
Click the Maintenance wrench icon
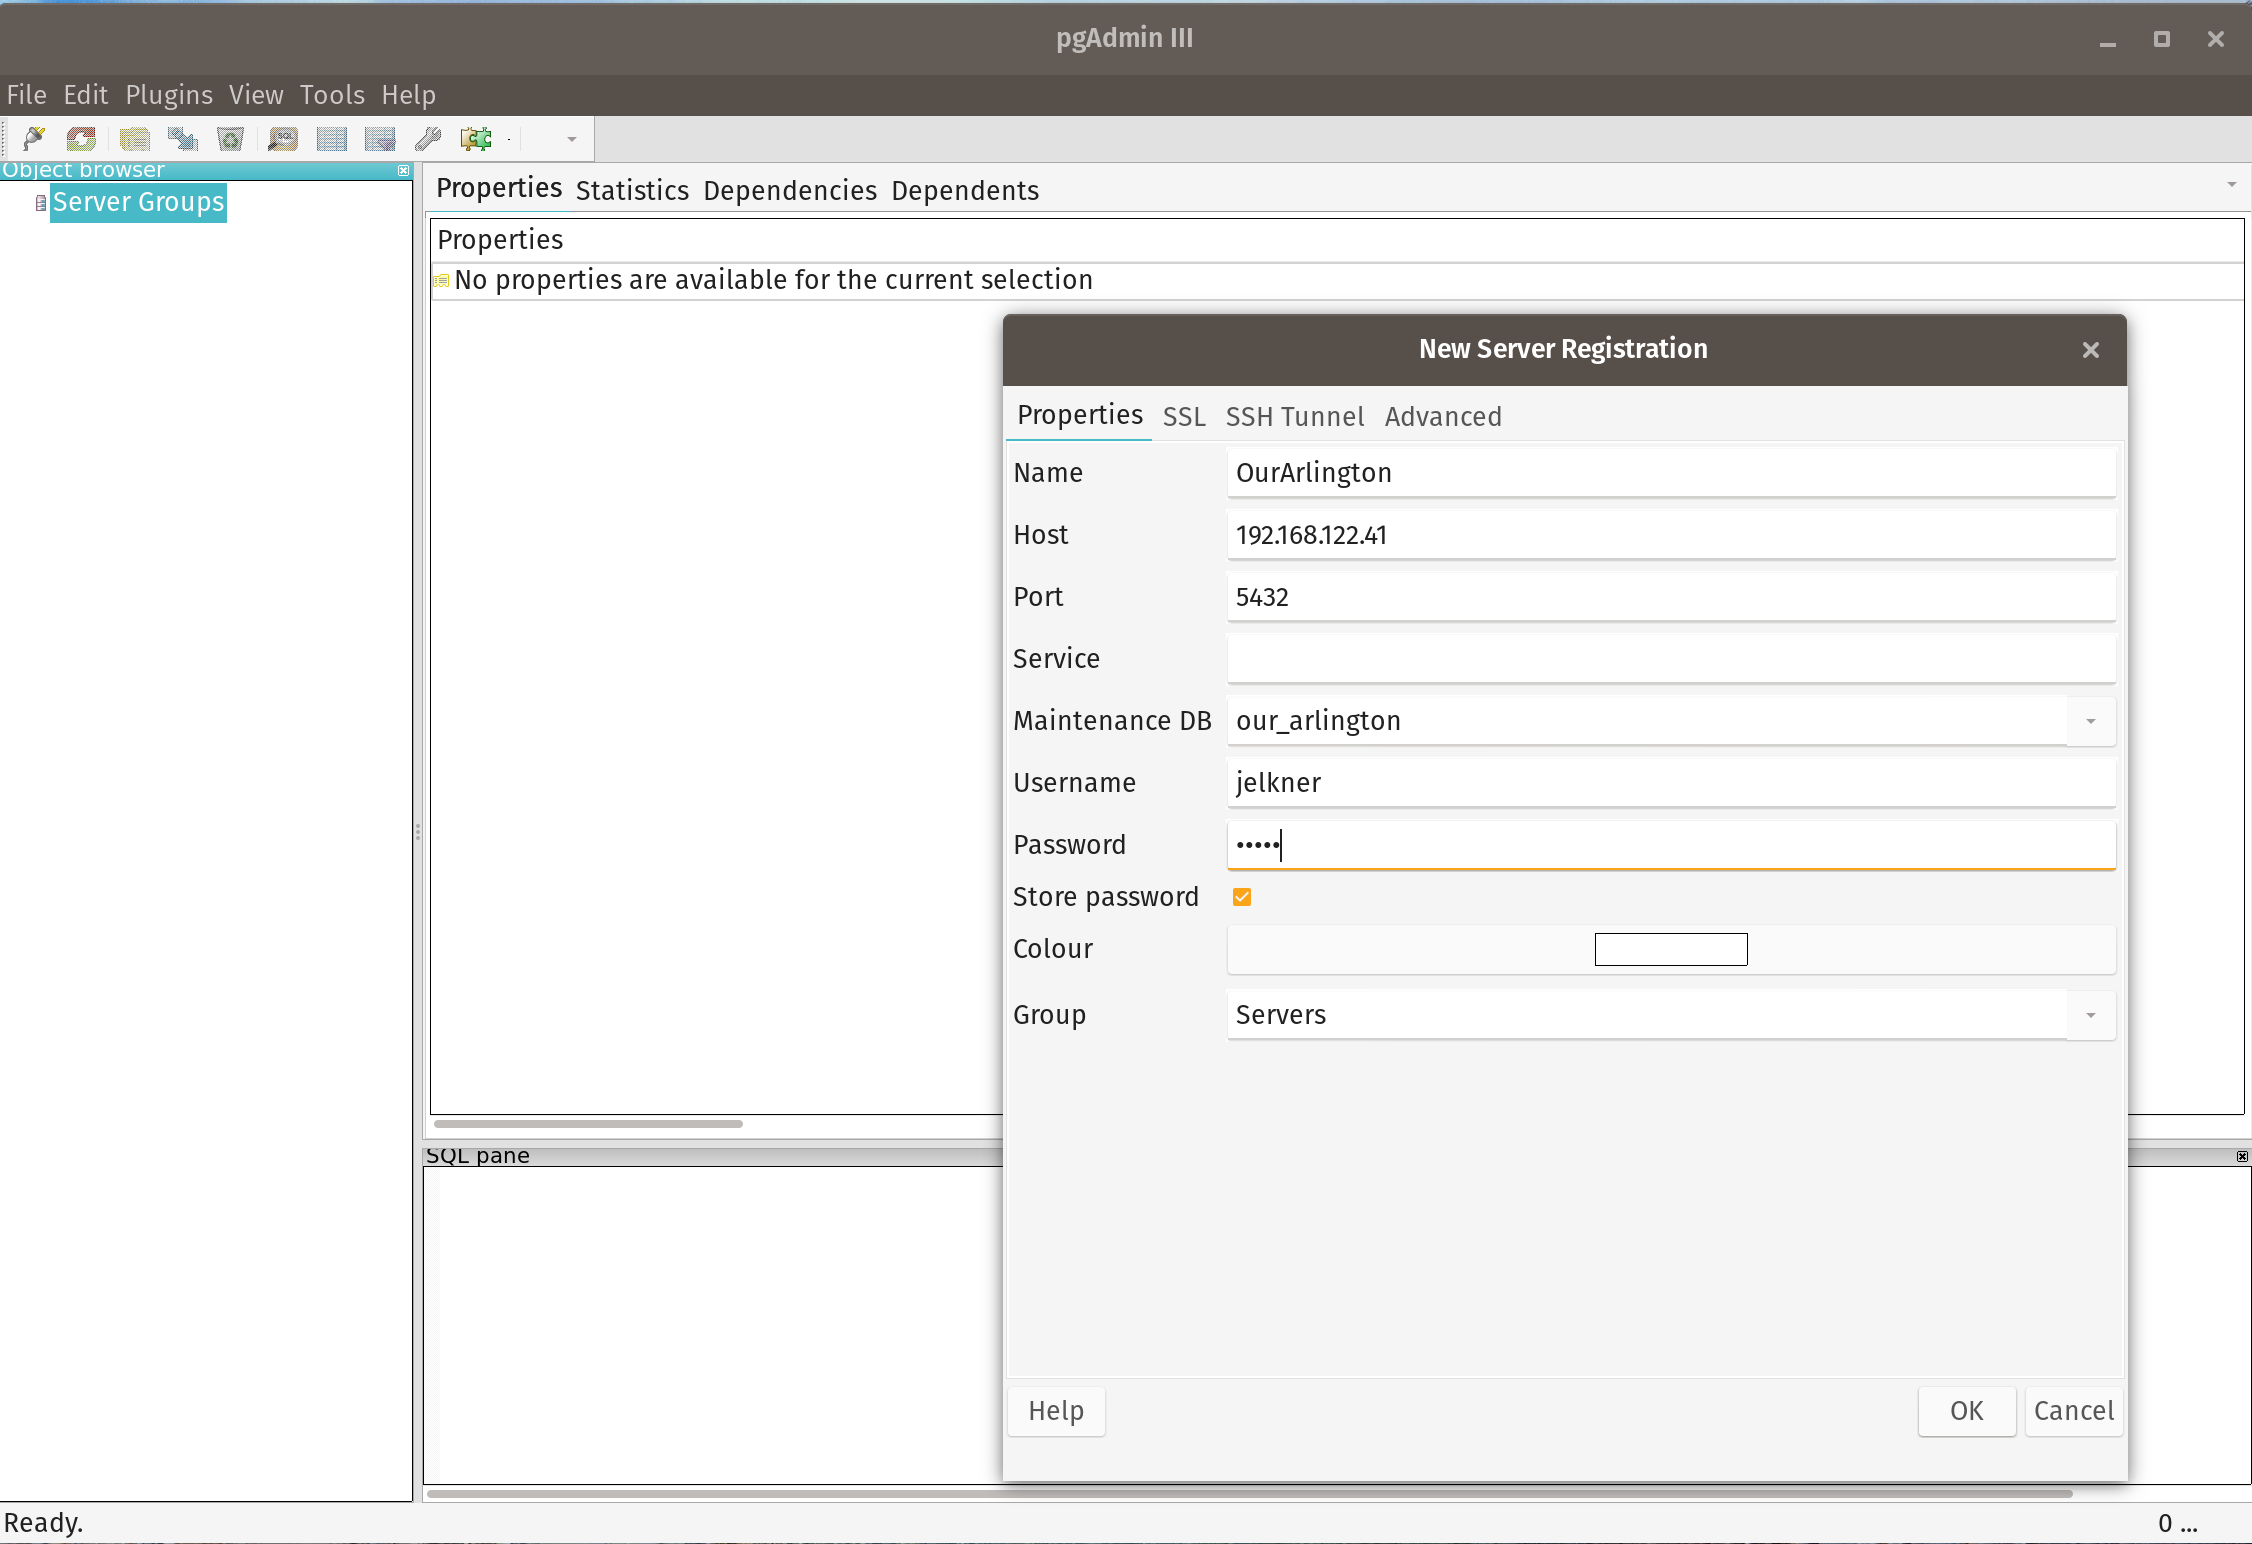coord(428,138)
